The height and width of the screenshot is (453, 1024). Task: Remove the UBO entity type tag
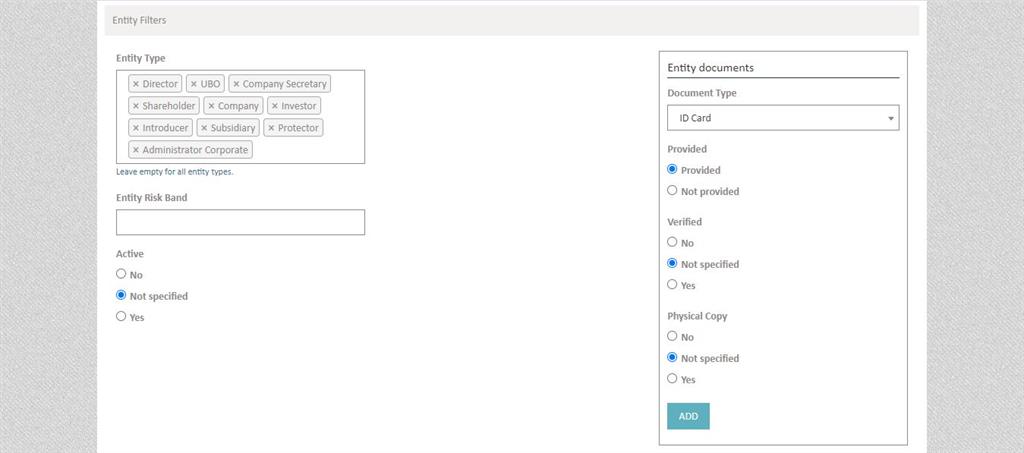pyautogui.click(x=194, y=84)
